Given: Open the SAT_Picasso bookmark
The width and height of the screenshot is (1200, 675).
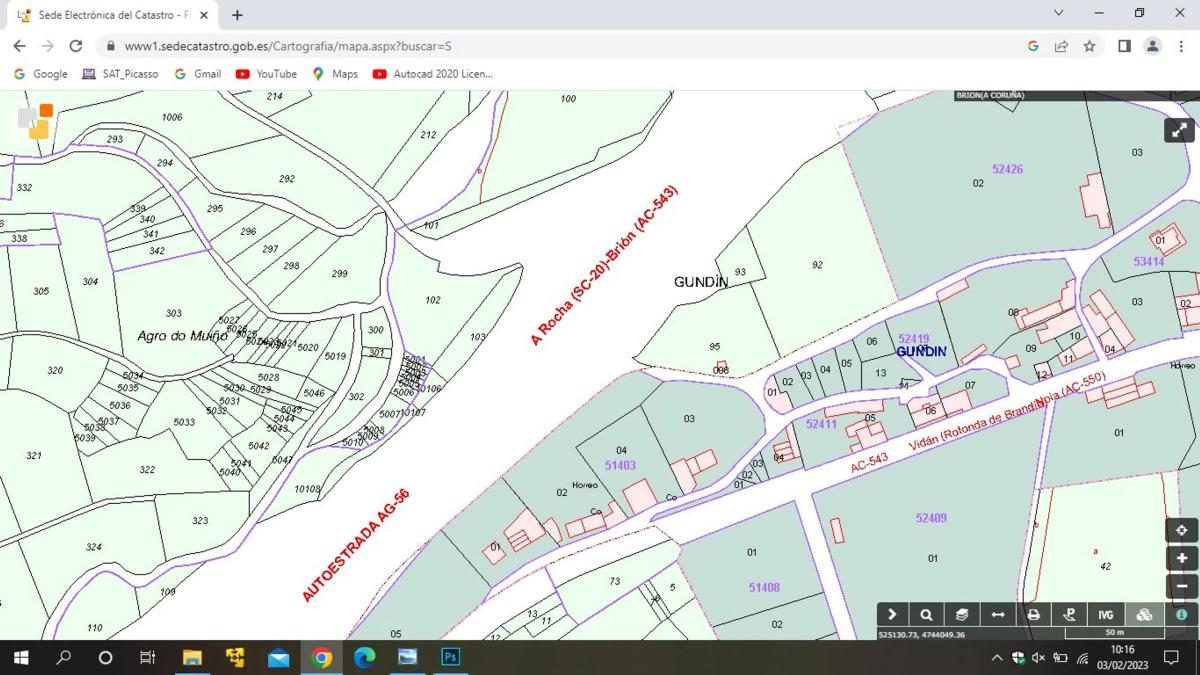Looking at the screenshot, I should (120, 74).
